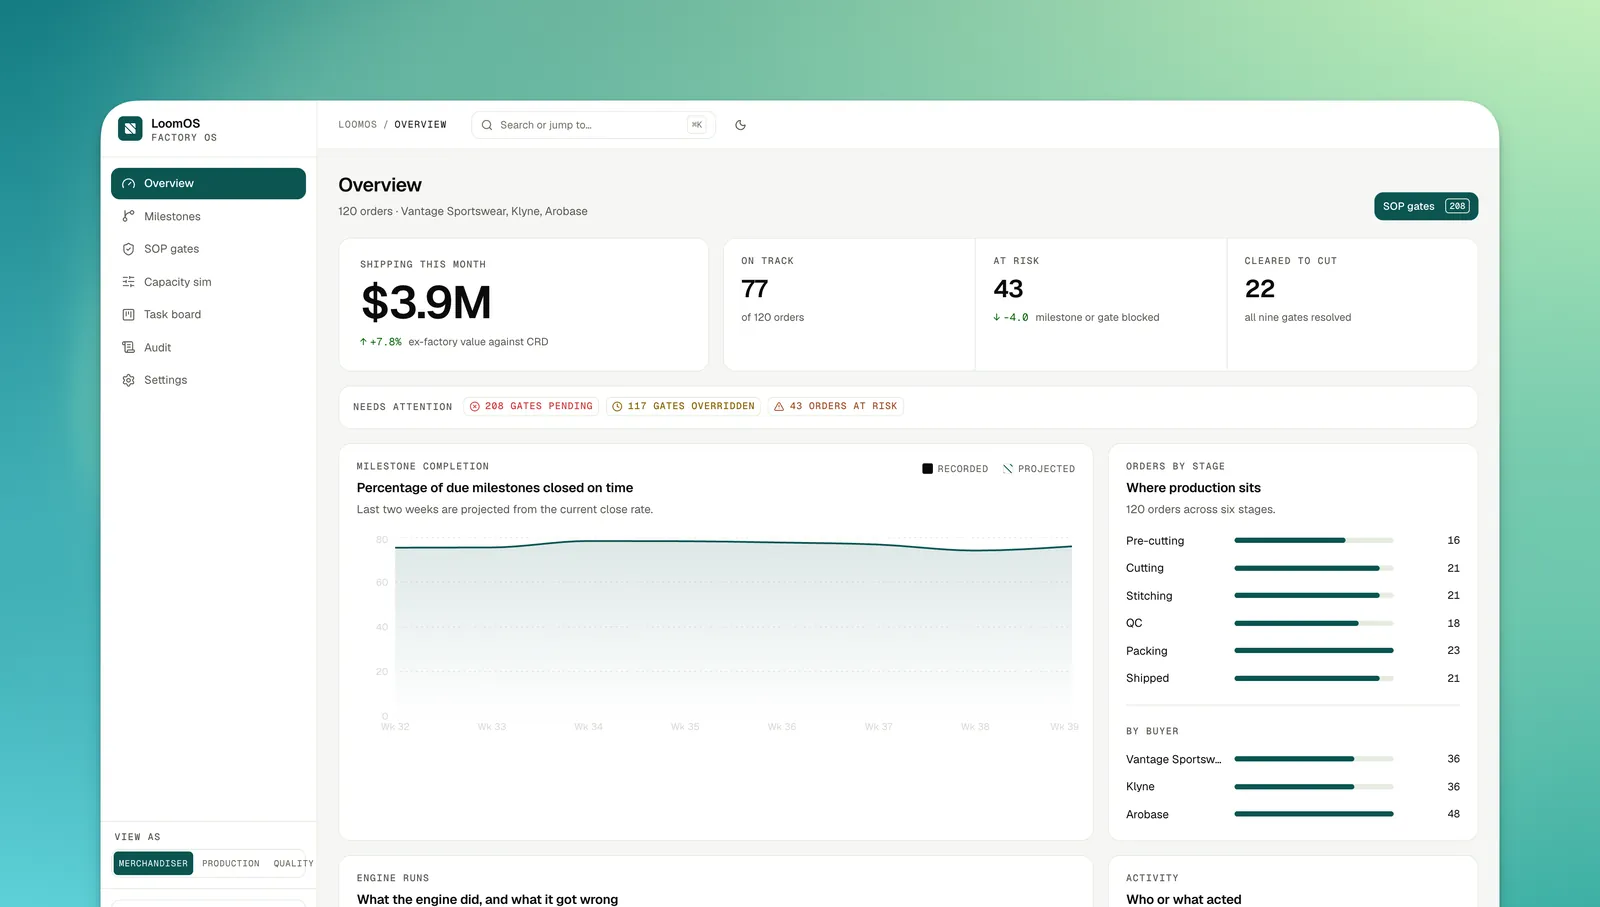Viewport: 1600px width, 907px height.
Task: Click the Projected legend hatched swatch
Action: pyautogui.click(x=1008, y=469)
